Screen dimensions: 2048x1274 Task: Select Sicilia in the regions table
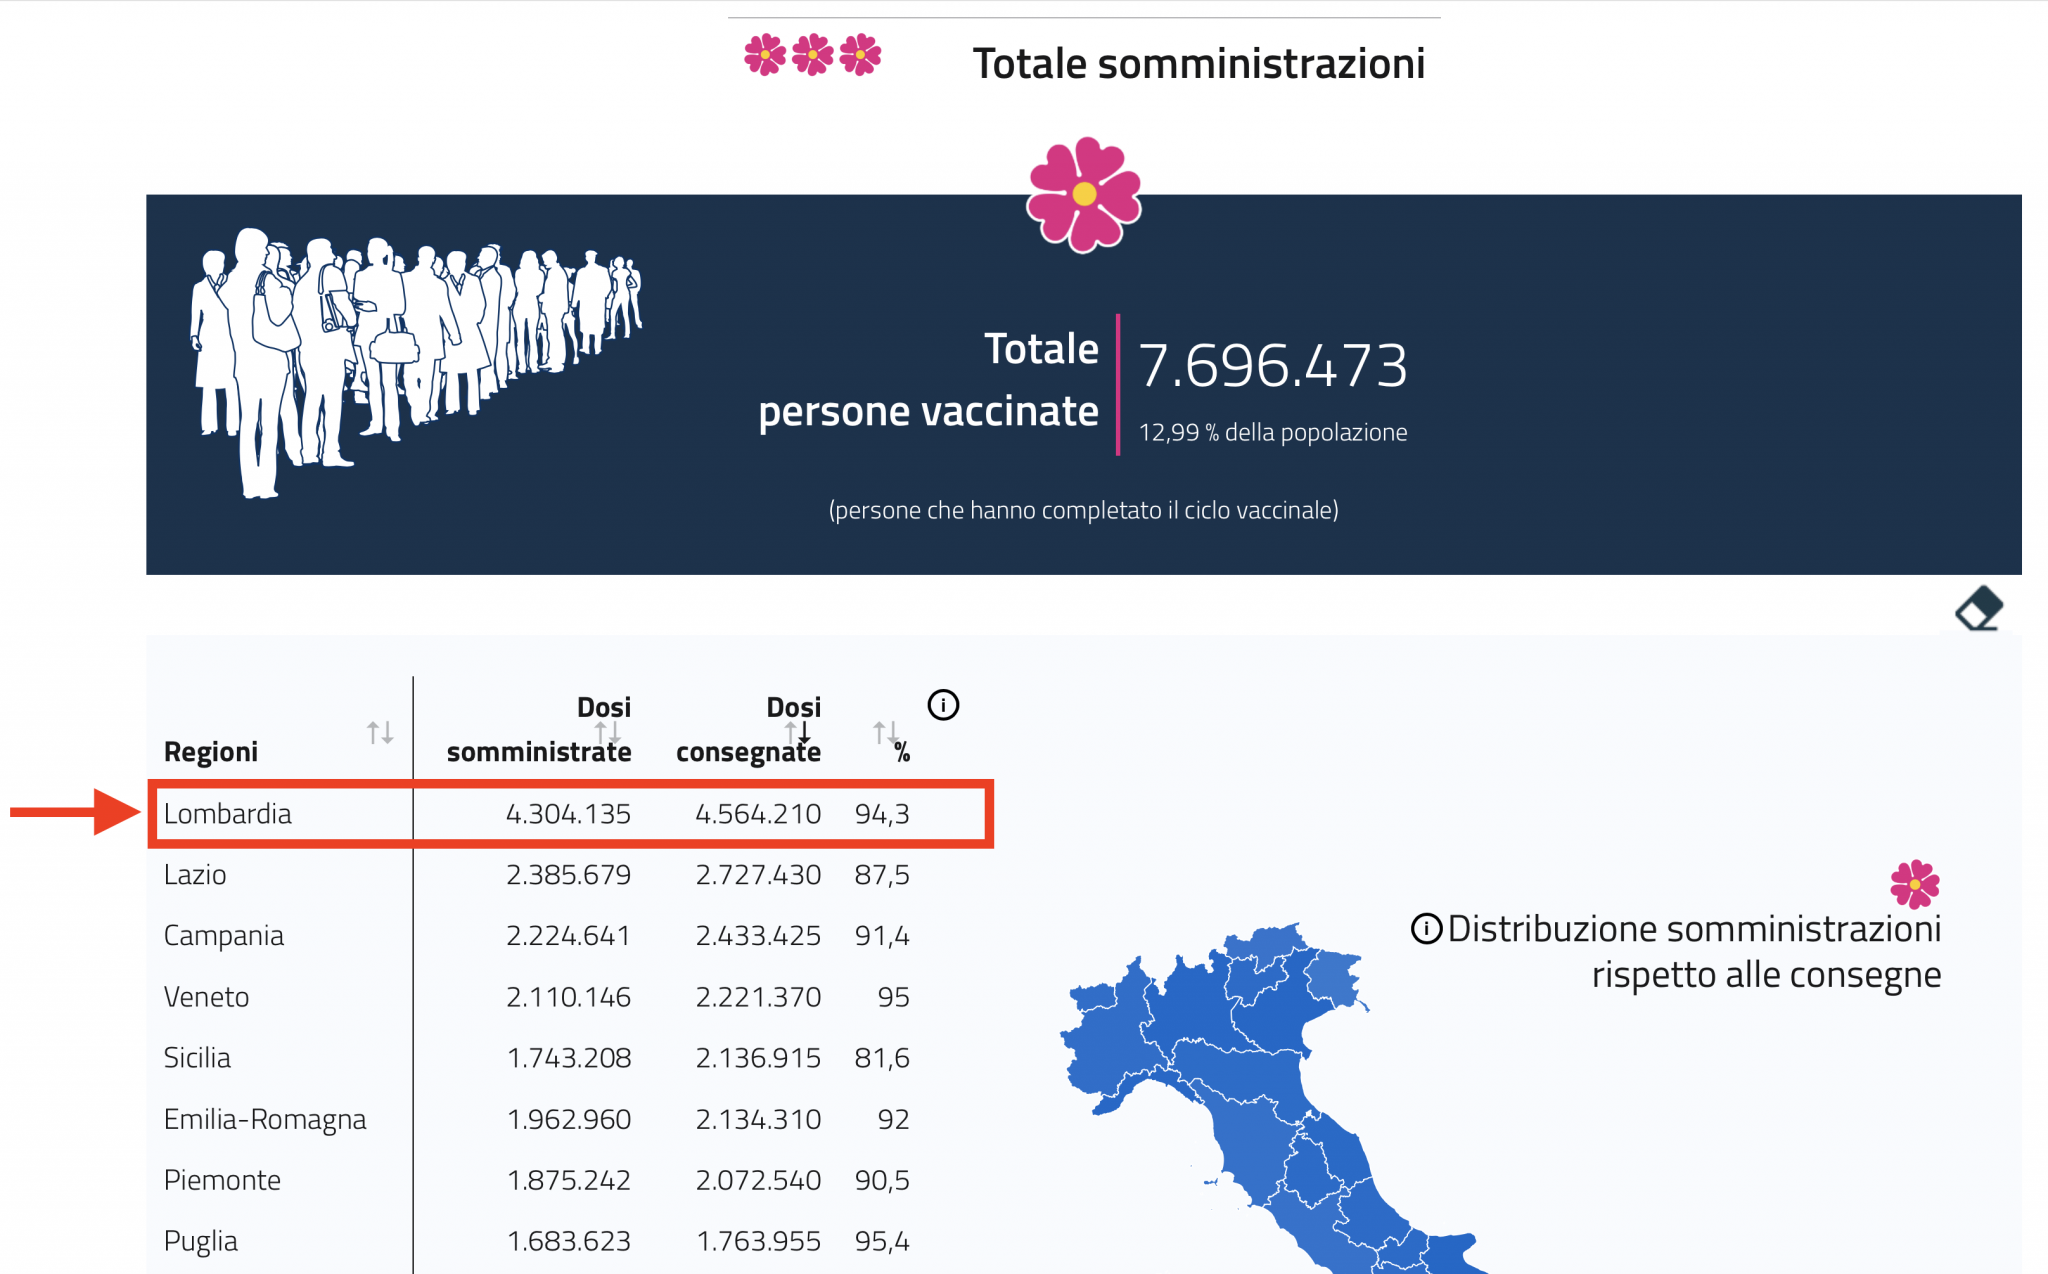[x=537, y=1058]
